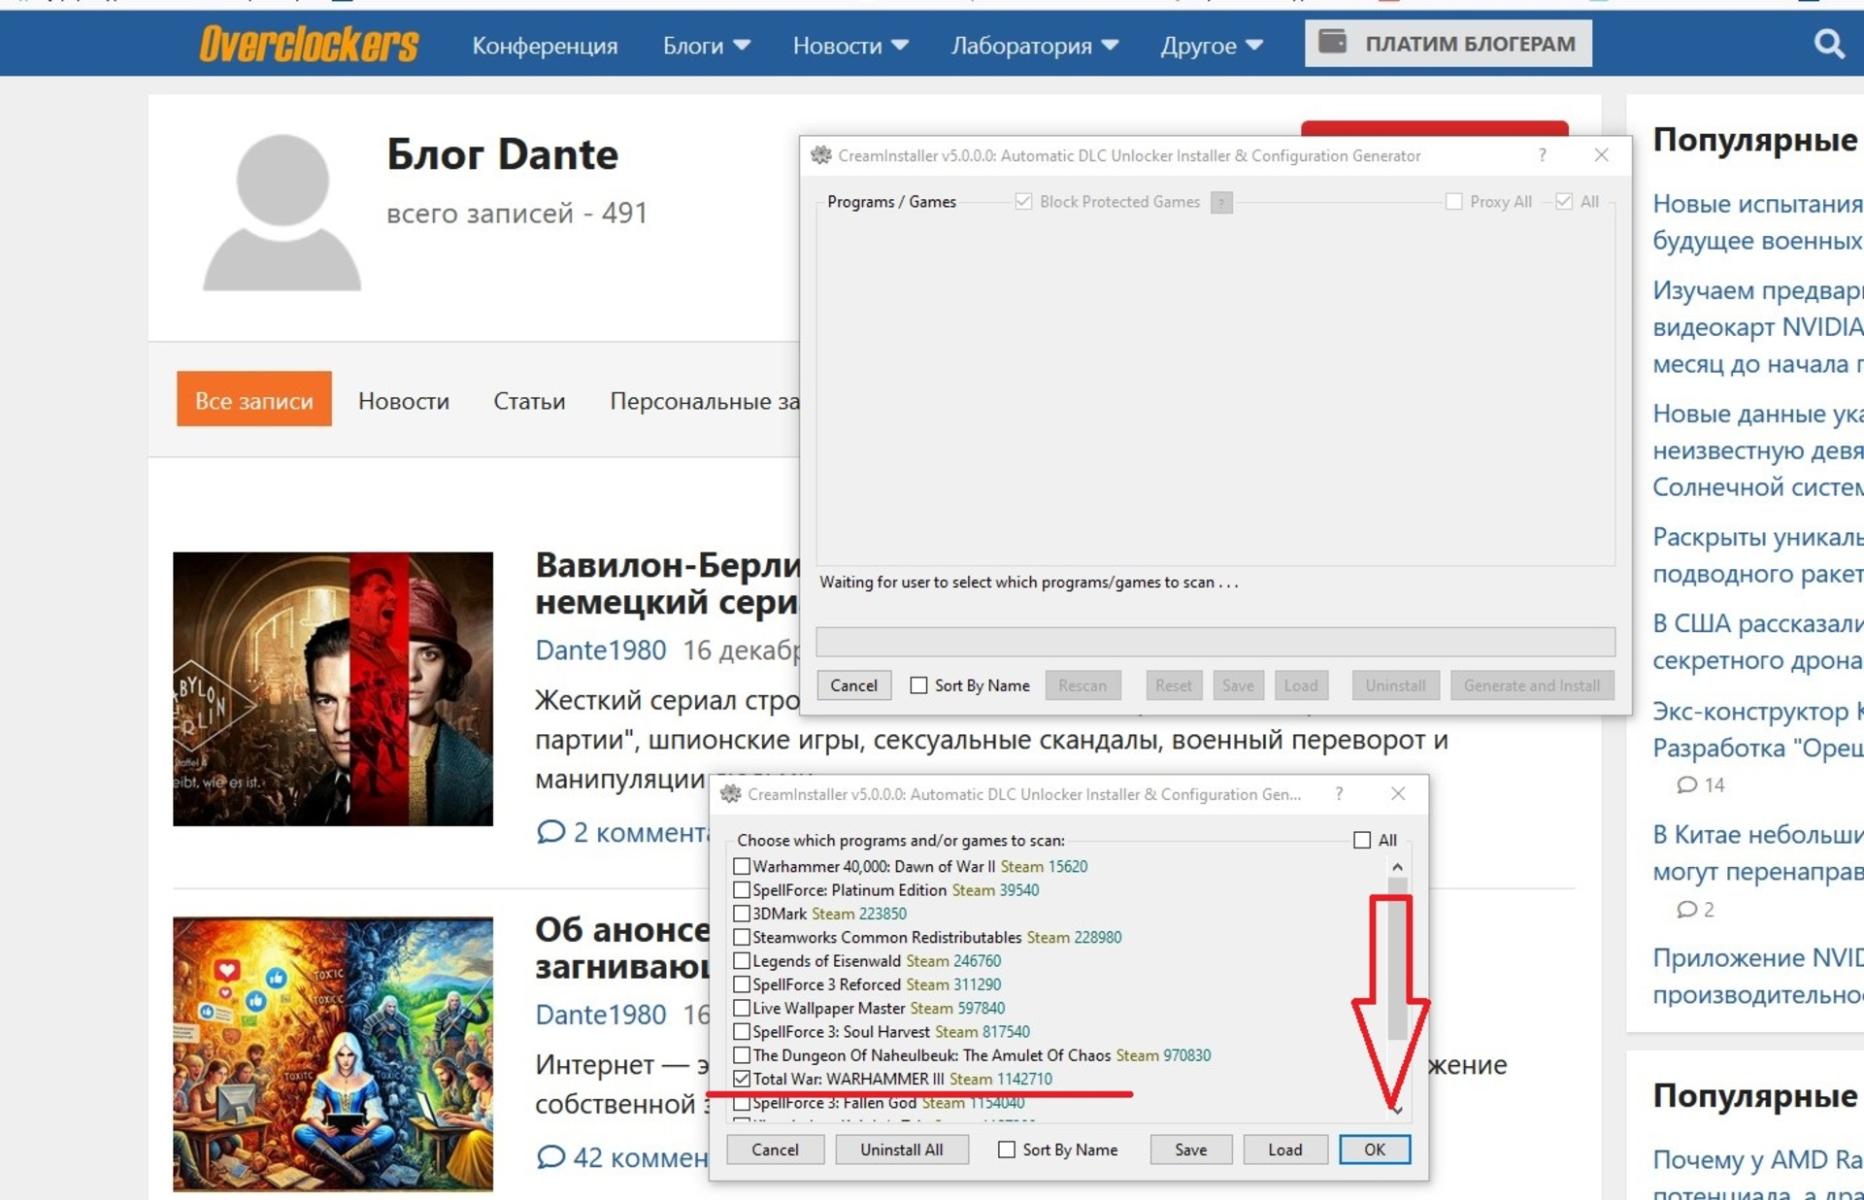Expand the Другое dropdown menu

point(1212,45)
